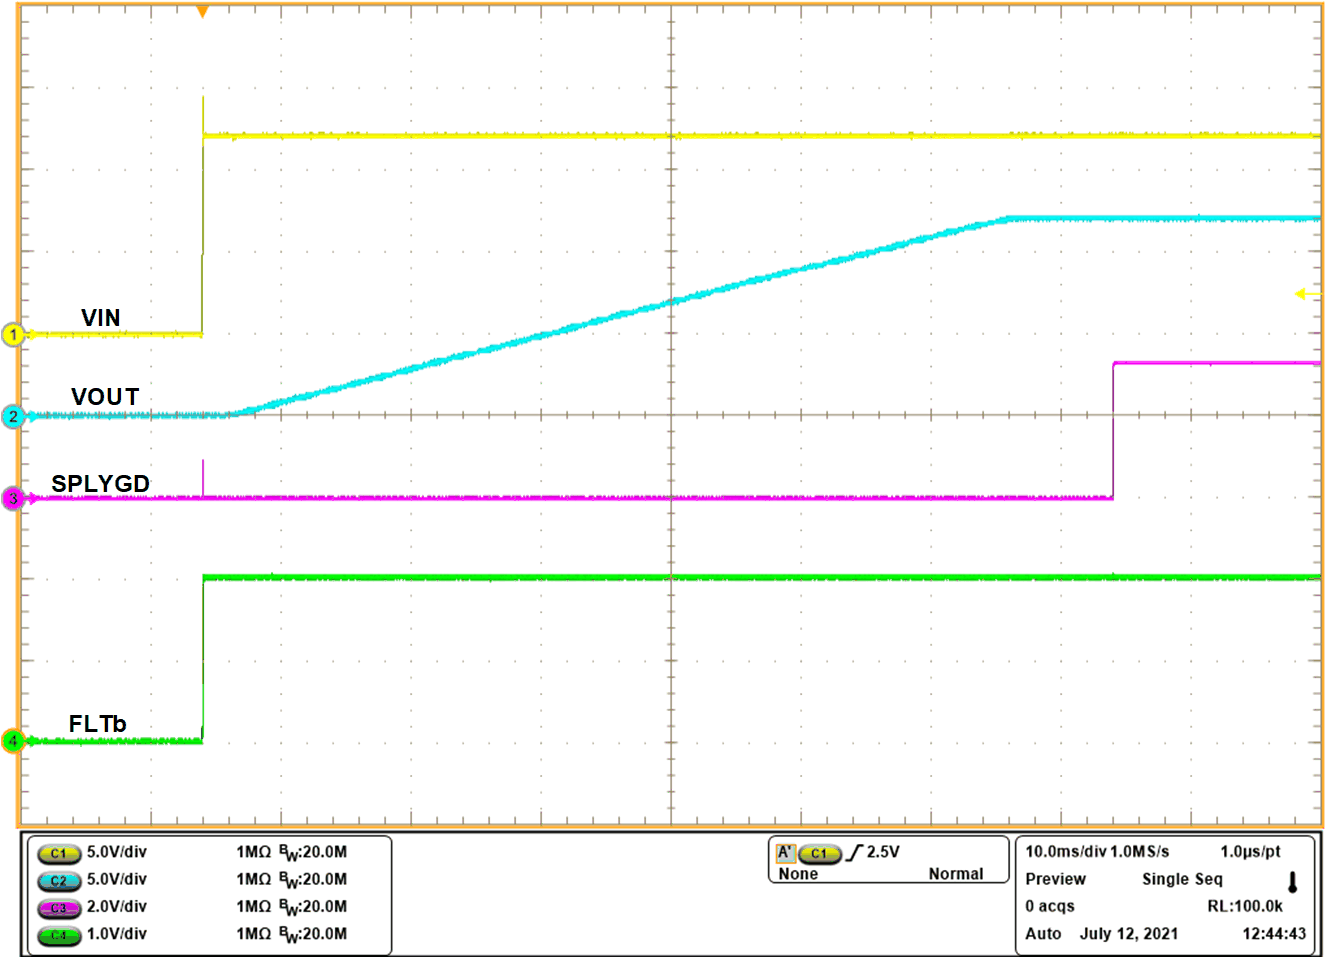The image size is (1328, 958).
Task: Select channel 2 ground reference marker
Action: coord(13,416)
